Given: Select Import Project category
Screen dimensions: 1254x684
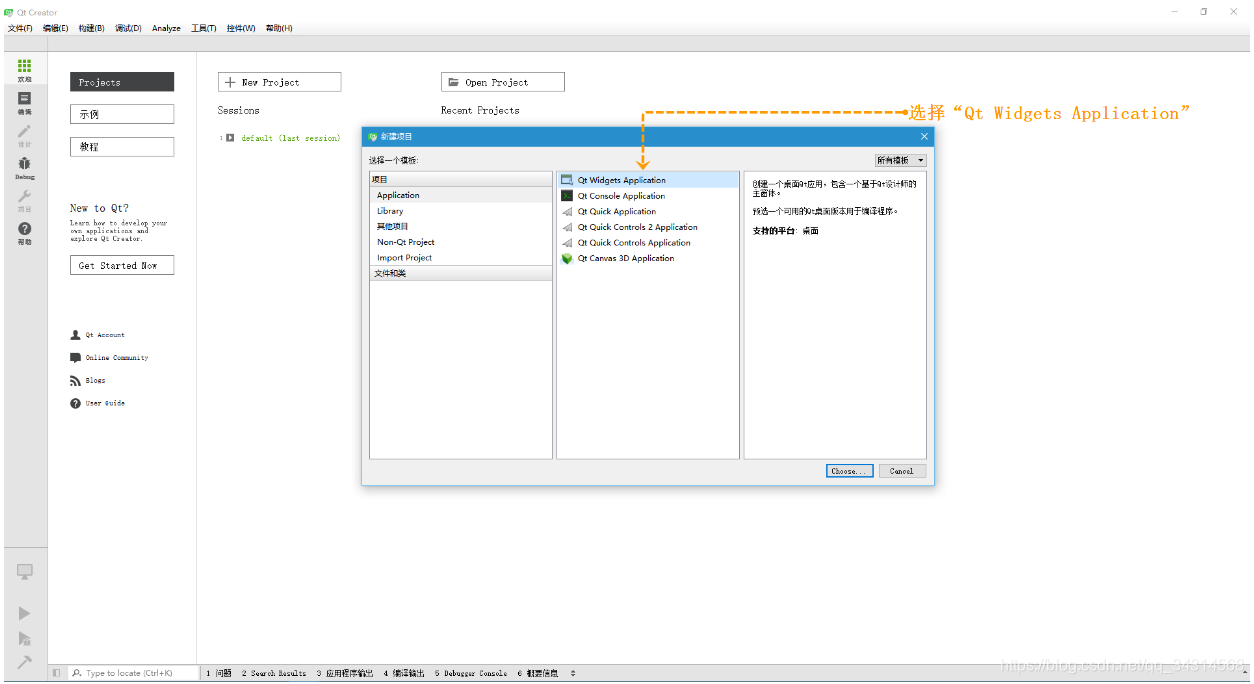Looking at the screenshot, I should tap(461, 257).
